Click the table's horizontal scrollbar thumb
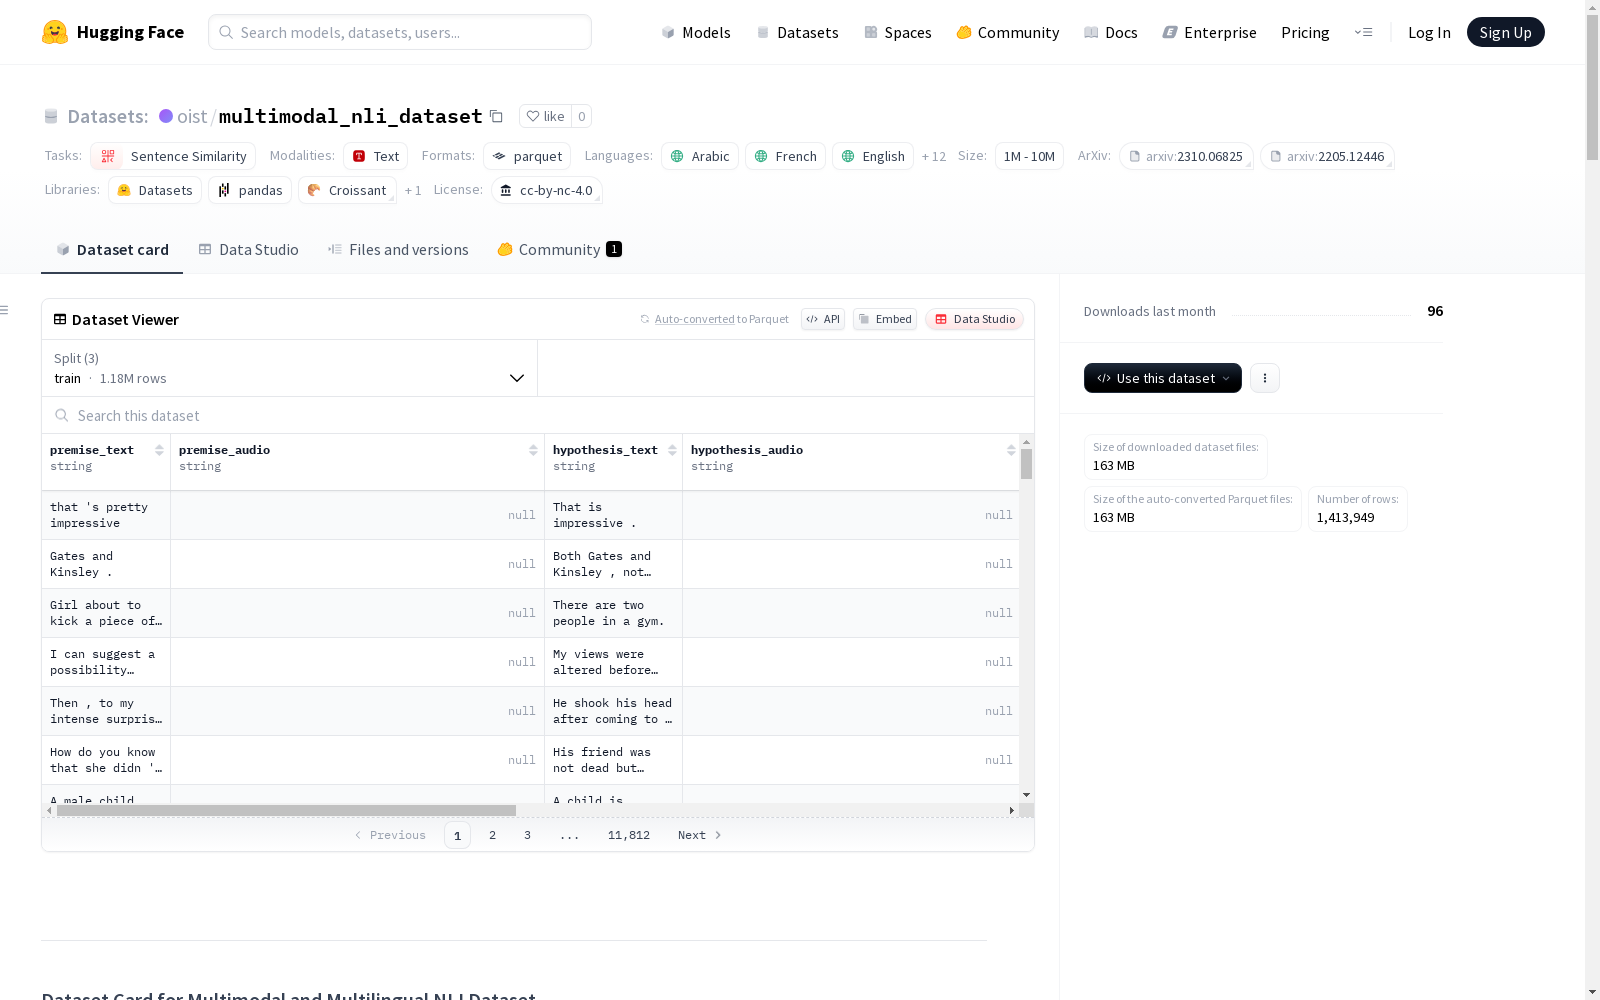This screenshot has height=1000, width=1600. coord(286,810)
